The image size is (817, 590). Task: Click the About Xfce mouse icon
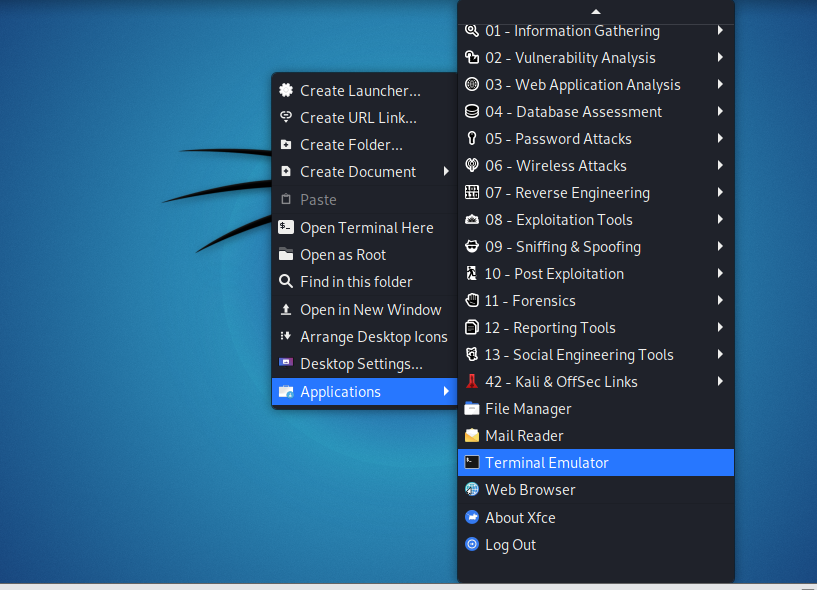(472, 517)
